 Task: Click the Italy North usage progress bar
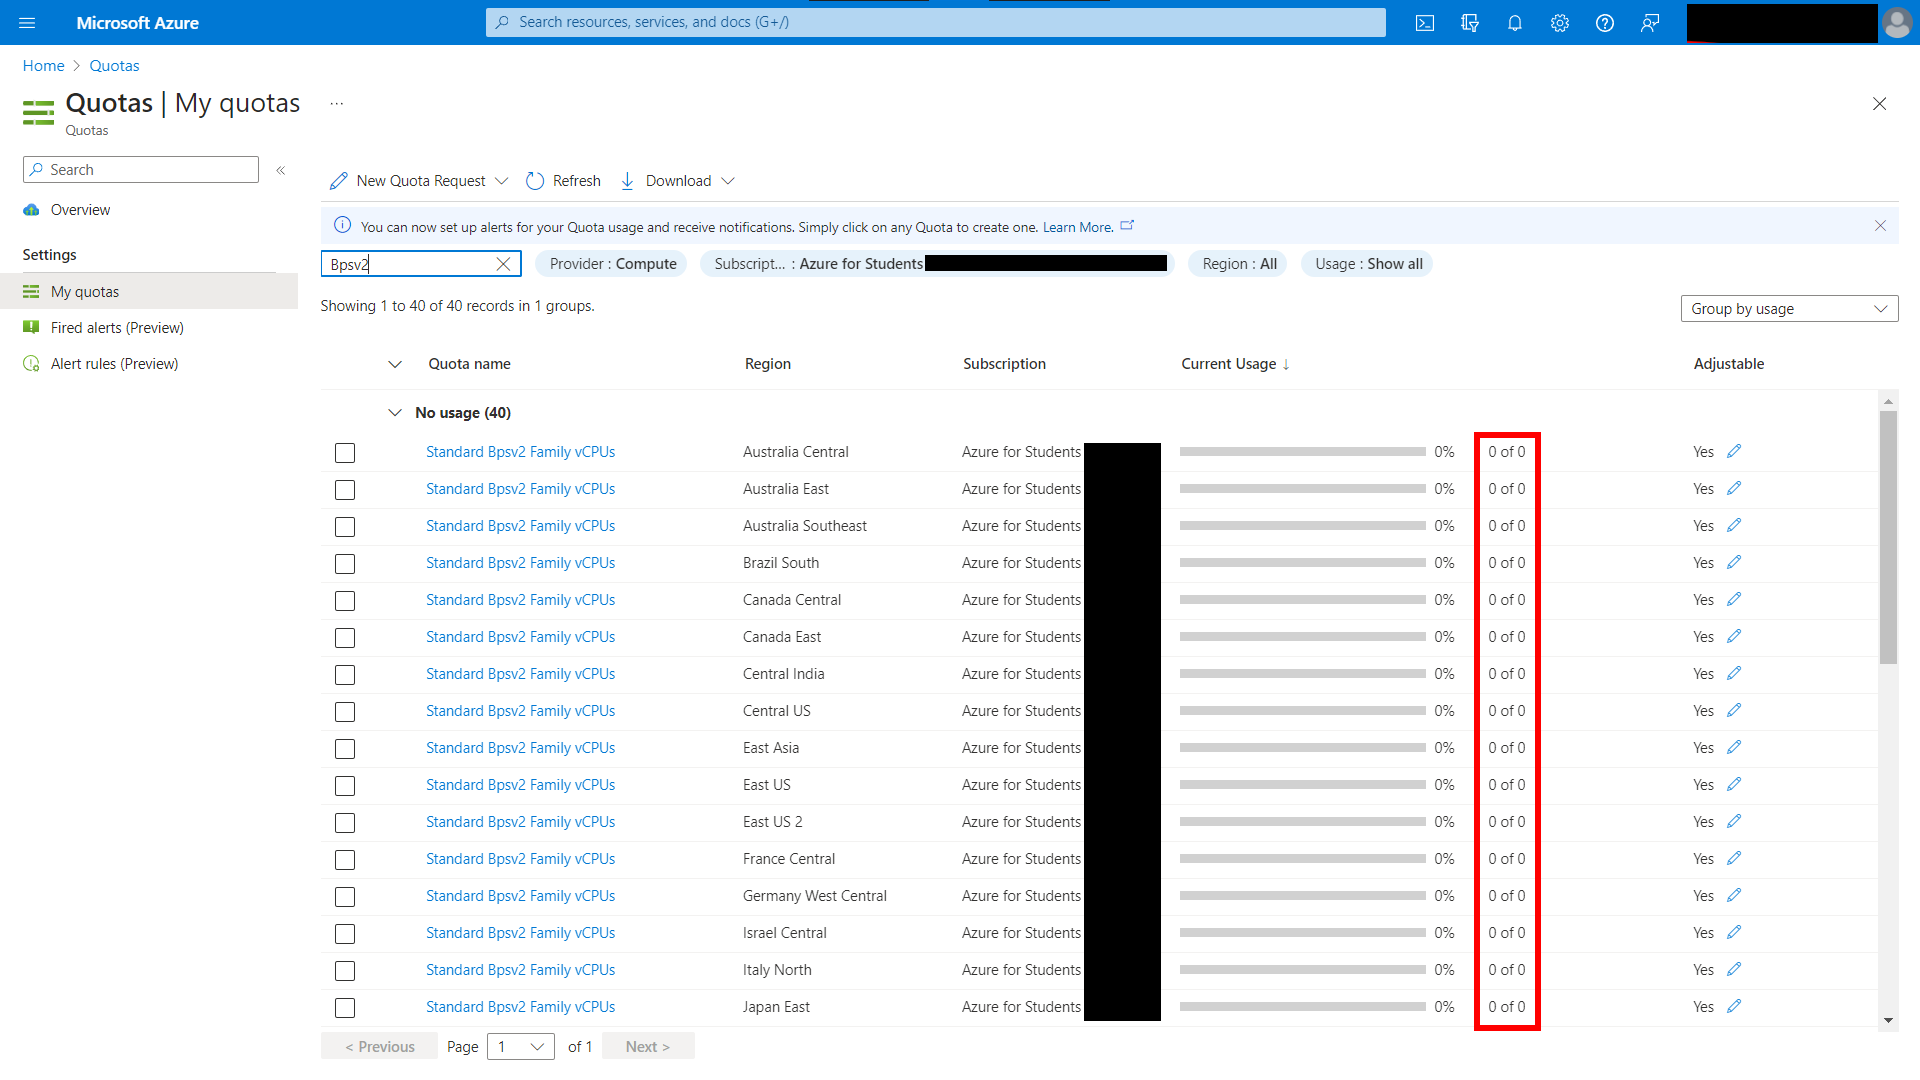[1303, 970]
